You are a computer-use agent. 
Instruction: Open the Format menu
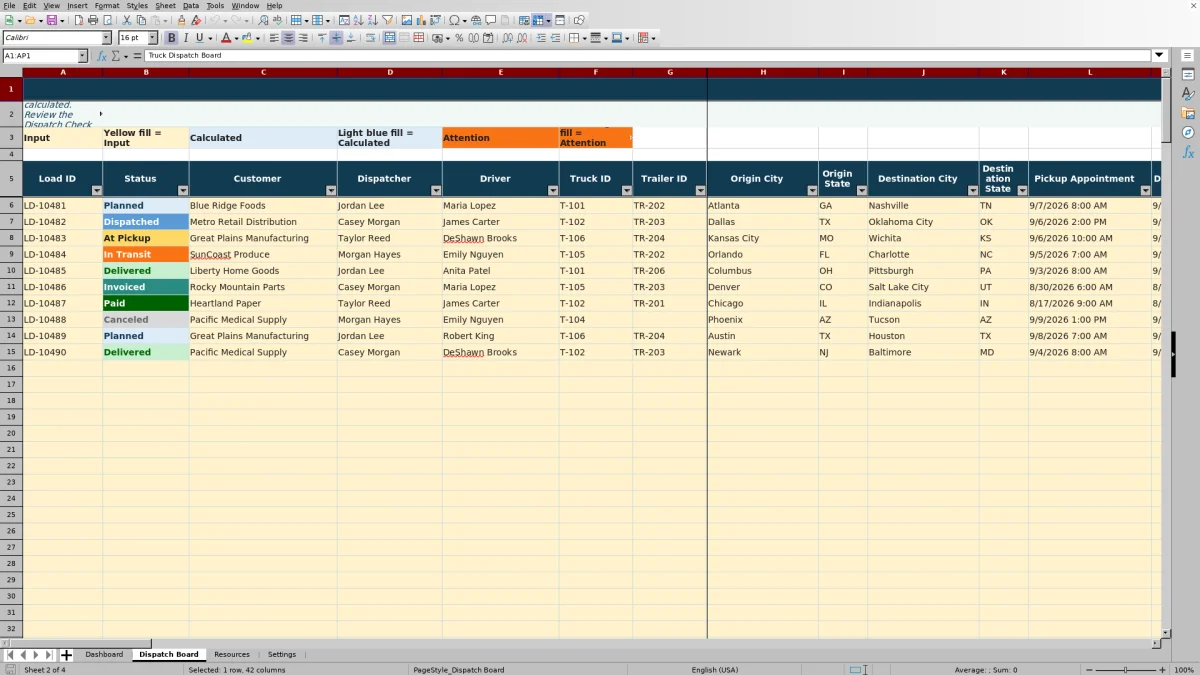click(x=107, y=5)
